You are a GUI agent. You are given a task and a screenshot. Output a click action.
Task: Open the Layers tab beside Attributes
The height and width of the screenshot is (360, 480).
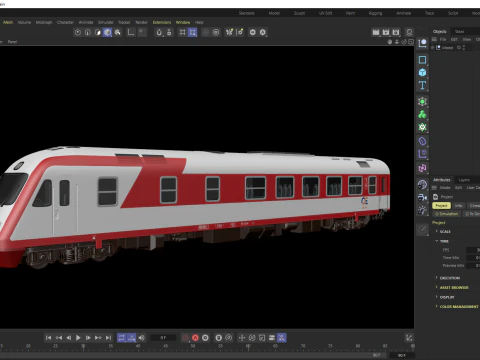tap(464, 180)
